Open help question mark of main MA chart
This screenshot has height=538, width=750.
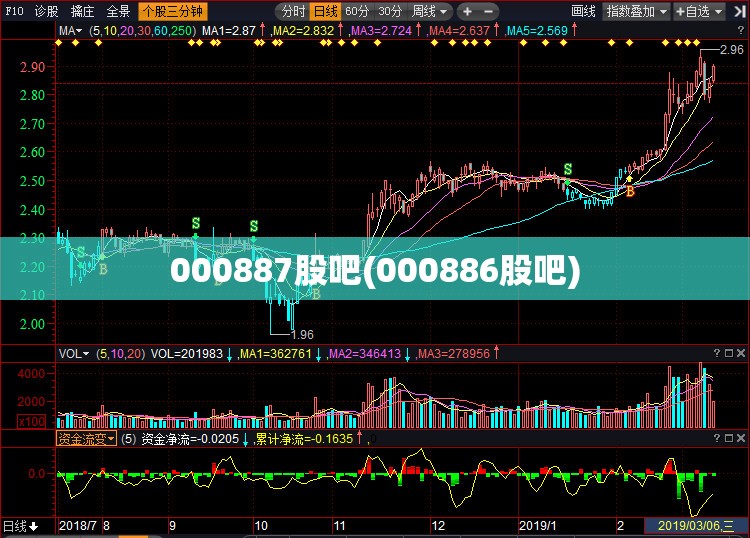tap(741, 30)
